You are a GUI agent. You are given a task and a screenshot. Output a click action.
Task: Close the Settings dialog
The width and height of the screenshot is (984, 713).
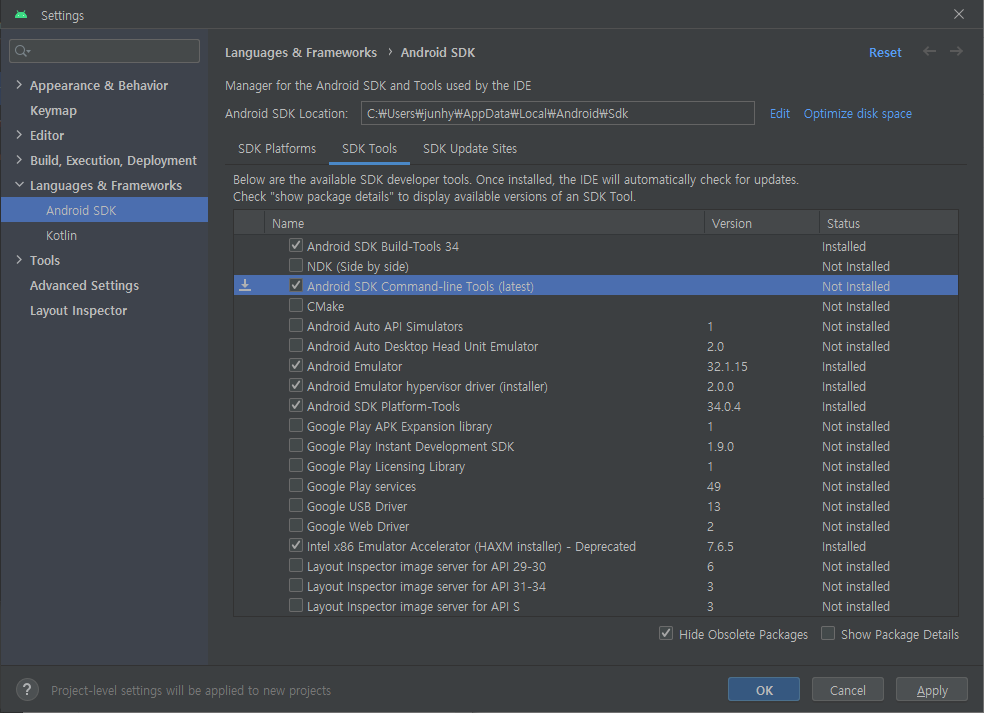(x=959, y=14)
